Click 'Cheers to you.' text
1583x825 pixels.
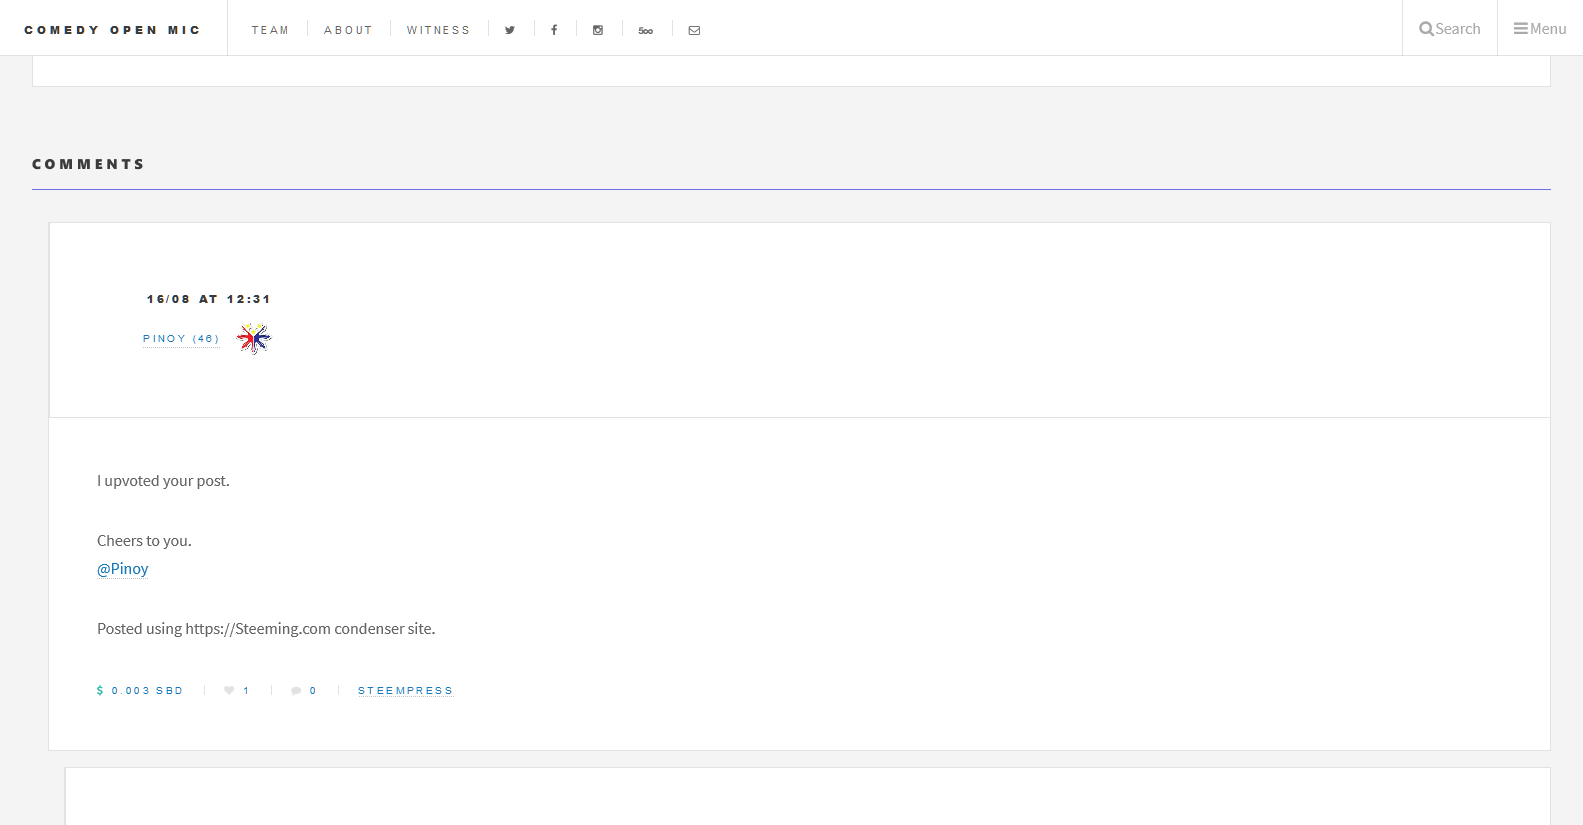click(x=144, y=541)
